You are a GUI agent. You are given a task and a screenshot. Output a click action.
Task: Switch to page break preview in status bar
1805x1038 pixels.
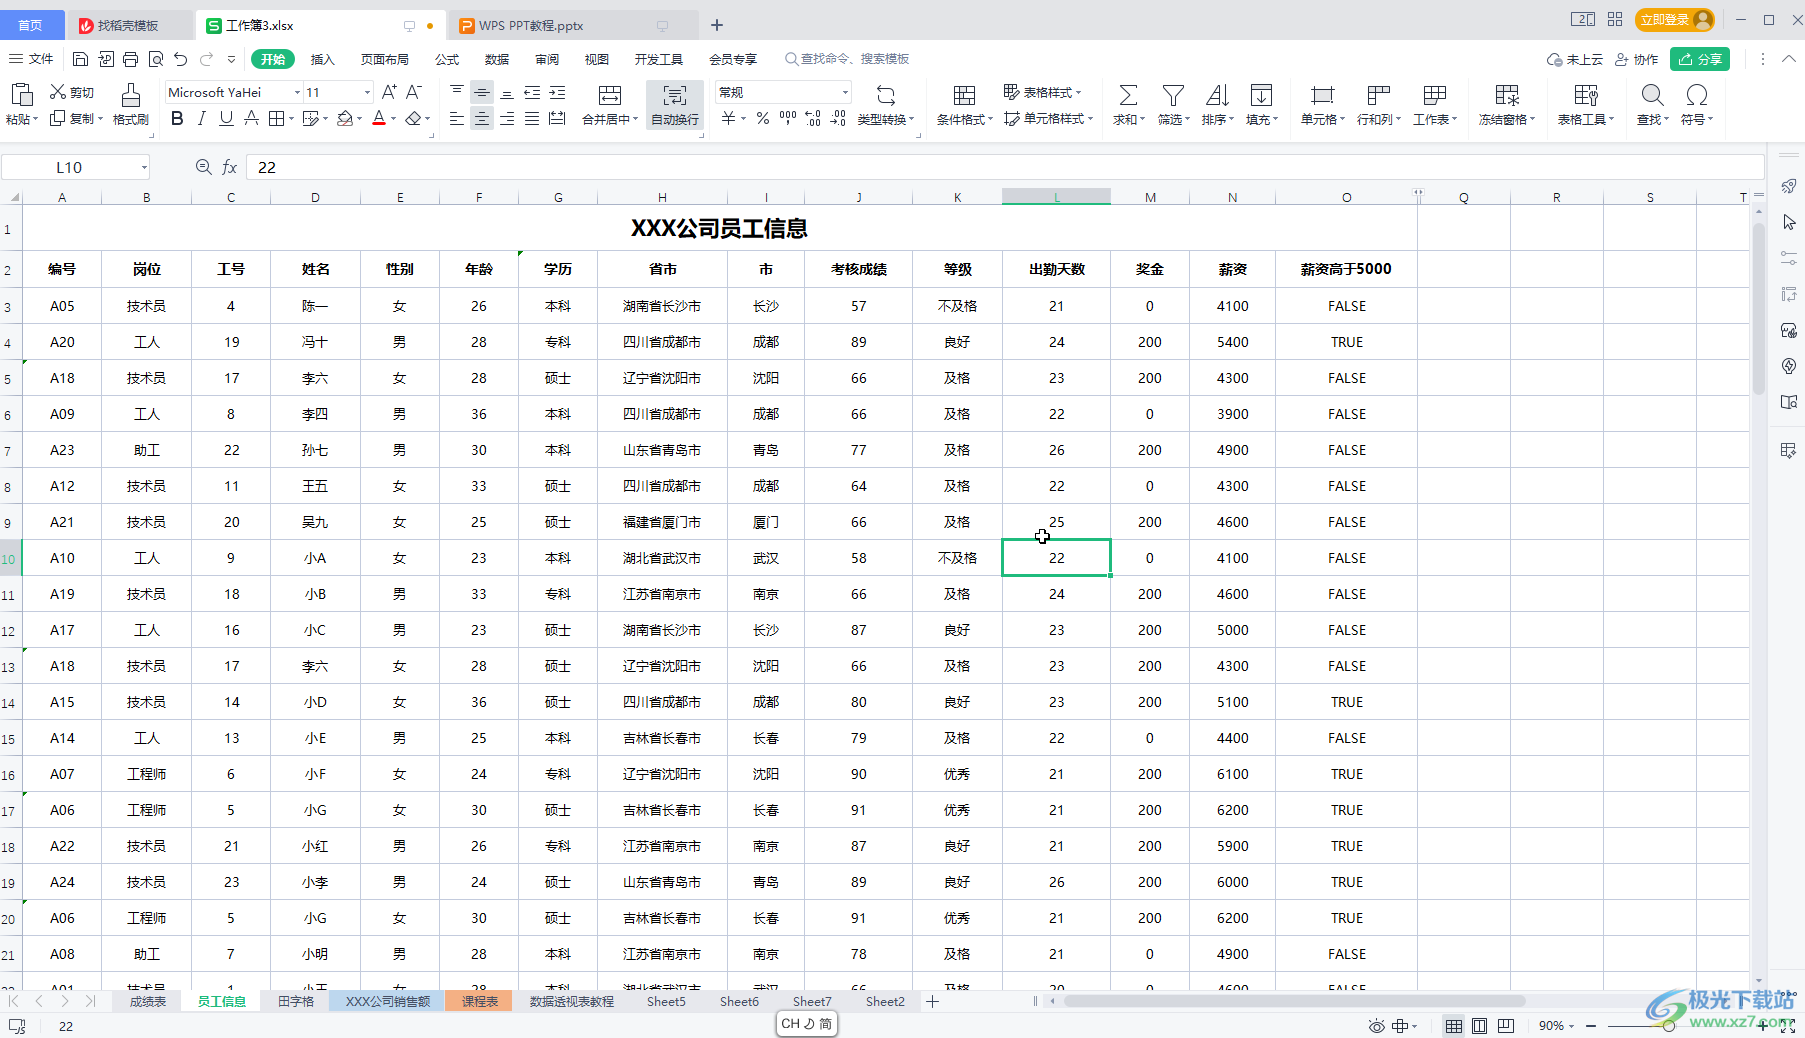pyautogui.click(x=1506, y=1026)
